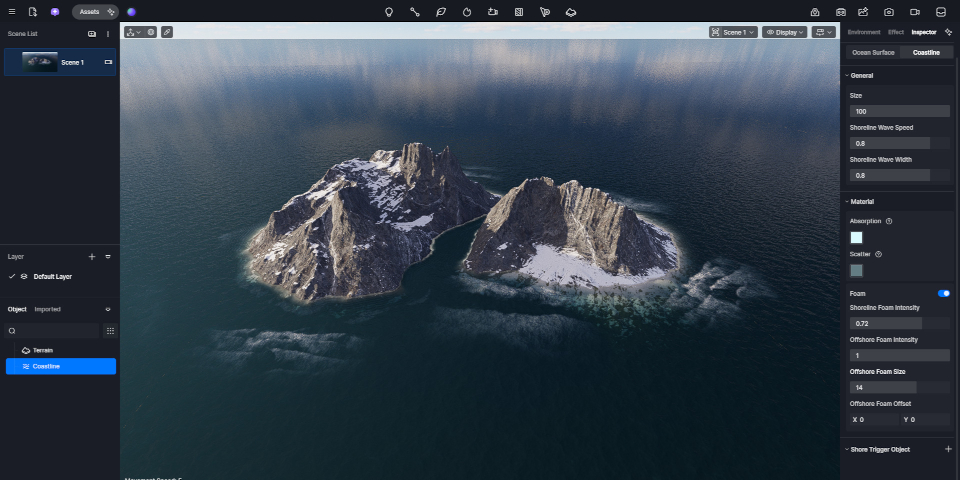Open the Display dropdown in viewport
The height and width of the screenshot is (480, 960).
click(784, 32)
